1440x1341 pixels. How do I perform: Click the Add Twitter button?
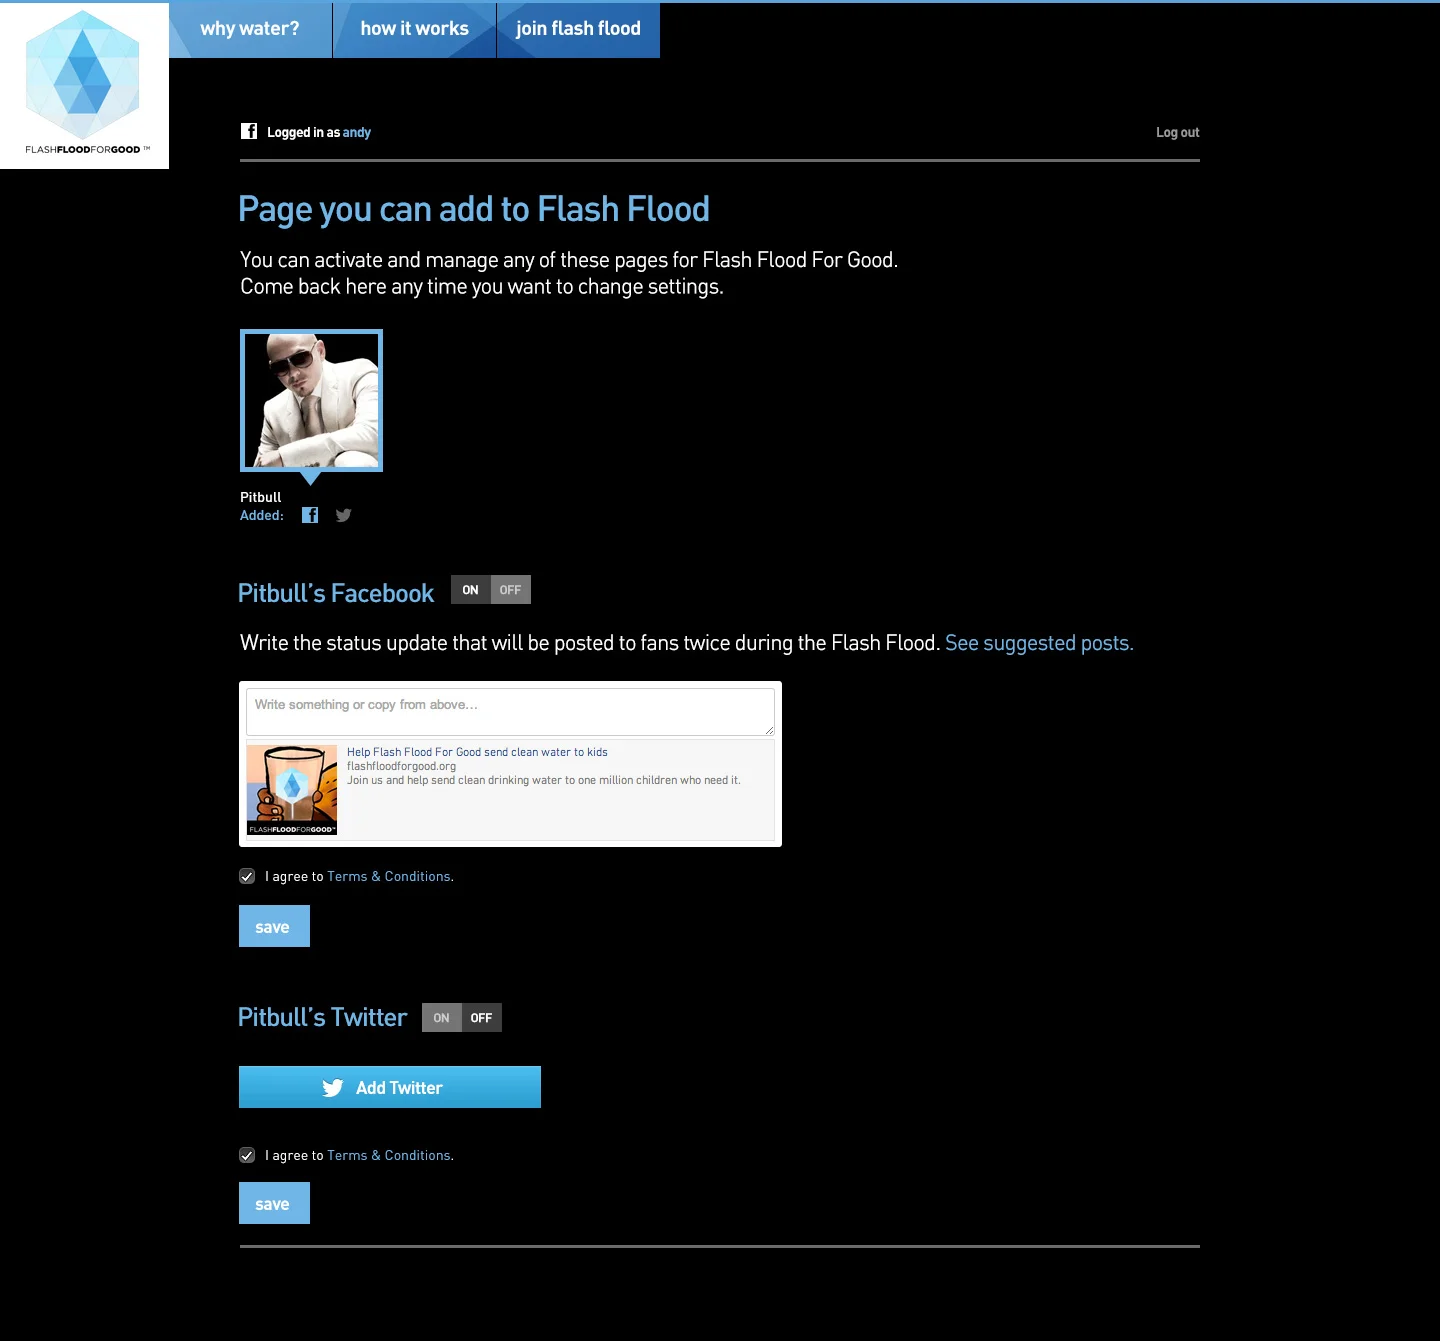point(389,1087)
